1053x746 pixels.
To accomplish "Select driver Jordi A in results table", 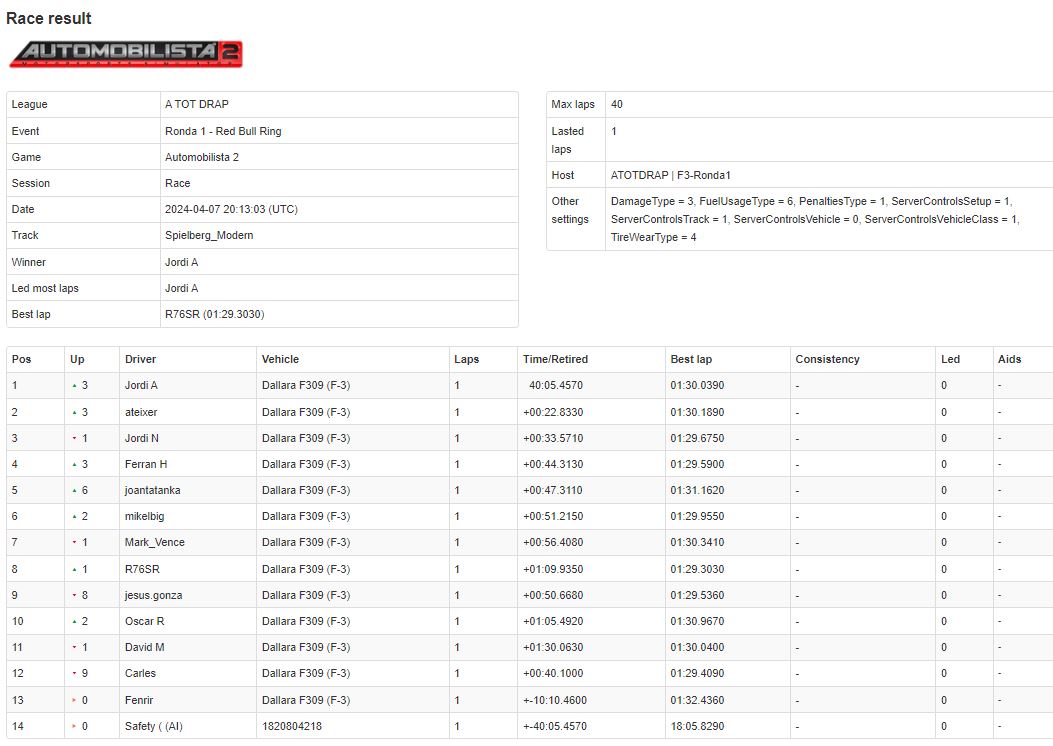I will click(x=141, y=385).
